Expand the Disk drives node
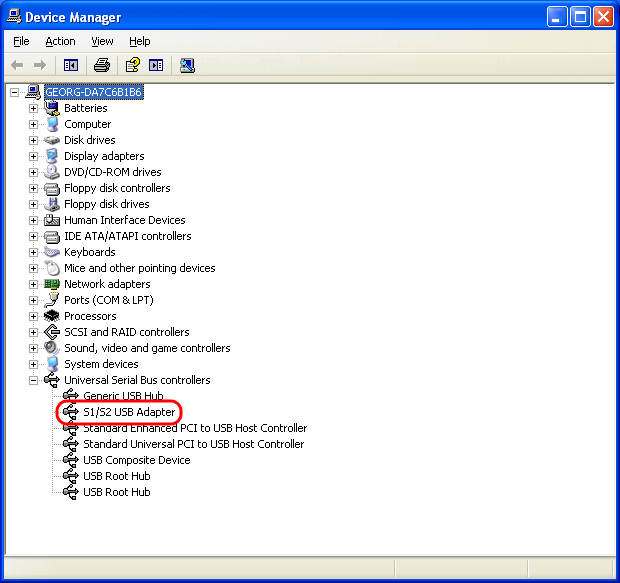 33,140
